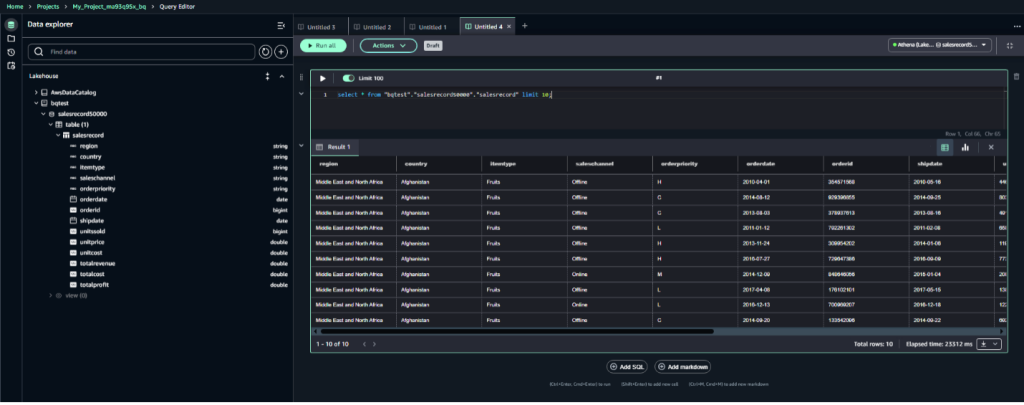Show results in table view
This screenshot has width=1024, height=405.
coord(945,147)
